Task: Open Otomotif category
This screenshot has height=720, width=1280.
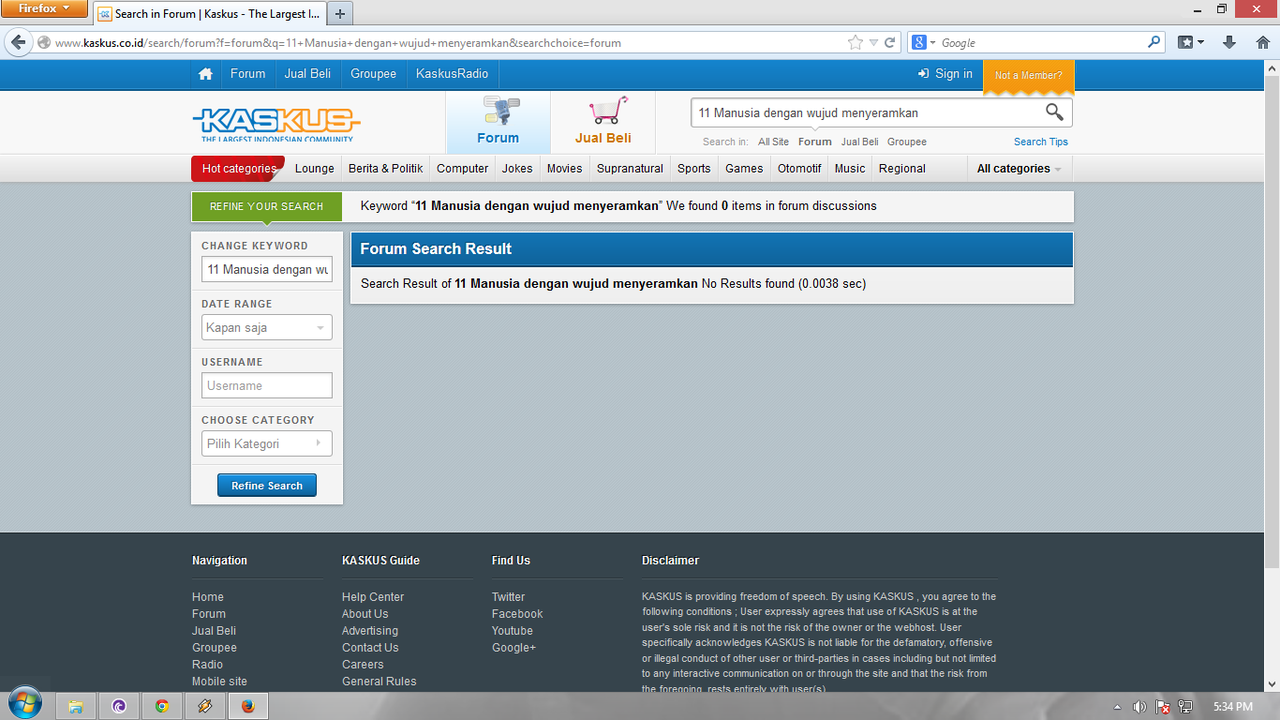Action: 799,168
